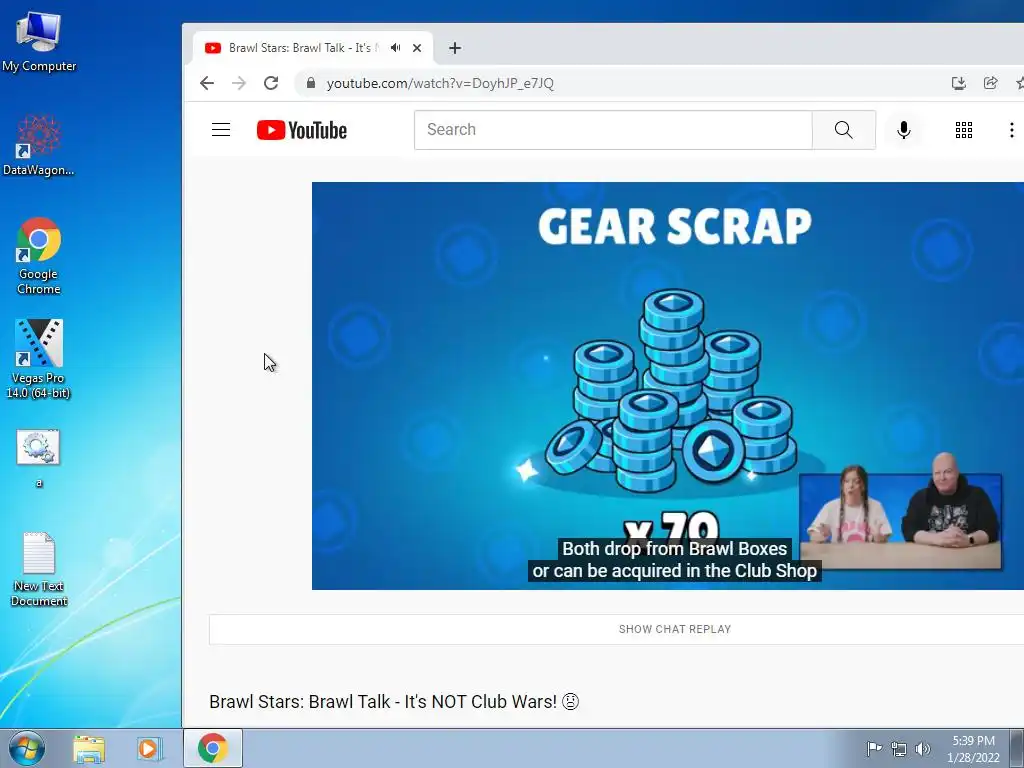Go to the YouTube home logo
Viewport: 1024px width, 768px height.
tap(302, 130)
